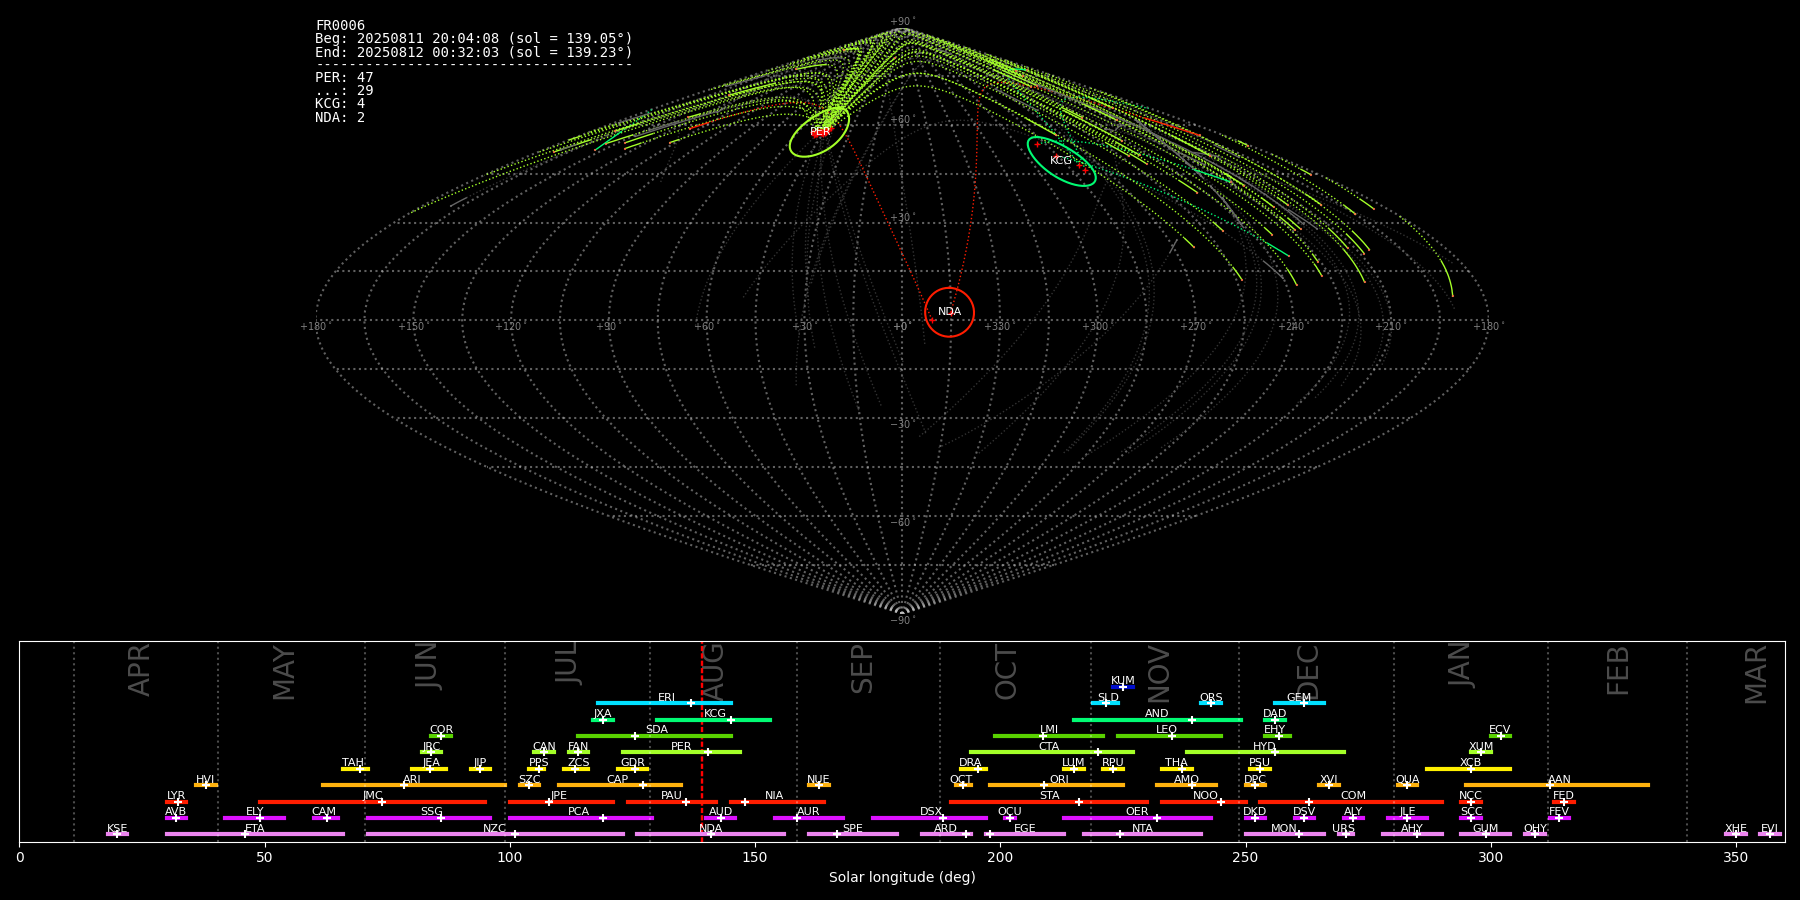Select the LYR shower bar
Viewport: 1800px width, 900px height.
point(176,802)
